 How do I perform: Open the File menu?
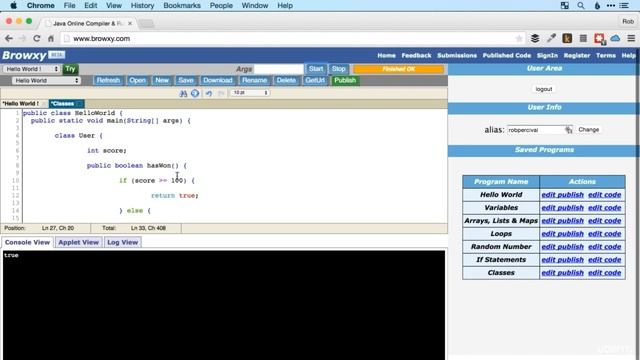pyautogui.click(x=69, y=5)
